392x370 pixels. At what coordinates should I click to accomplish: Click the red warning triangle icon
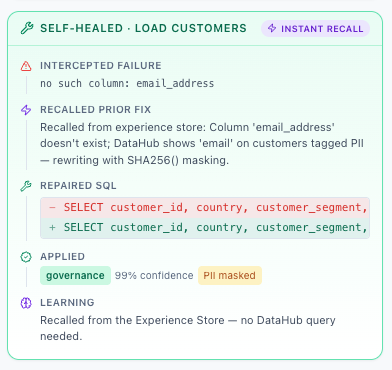pyautogui.click(x=26, y=66)
